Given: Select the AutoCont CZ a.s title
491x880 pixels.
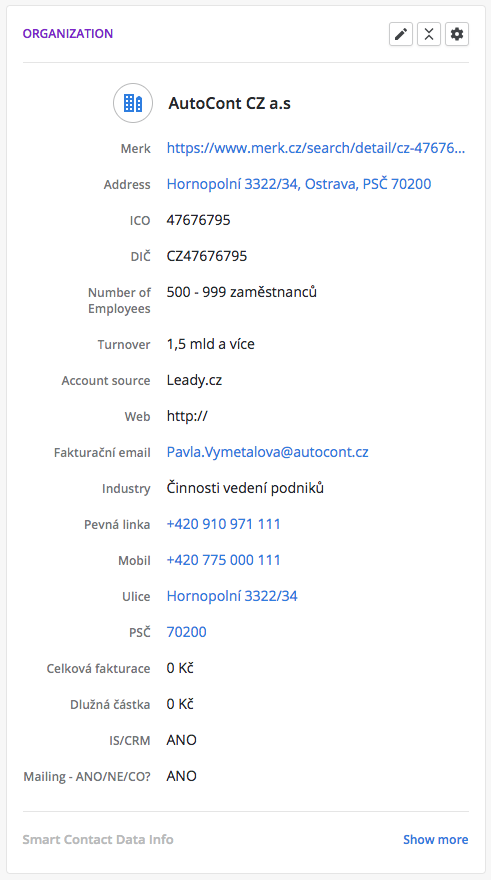Looking at the screenshot, I should [x=230, y=104].
